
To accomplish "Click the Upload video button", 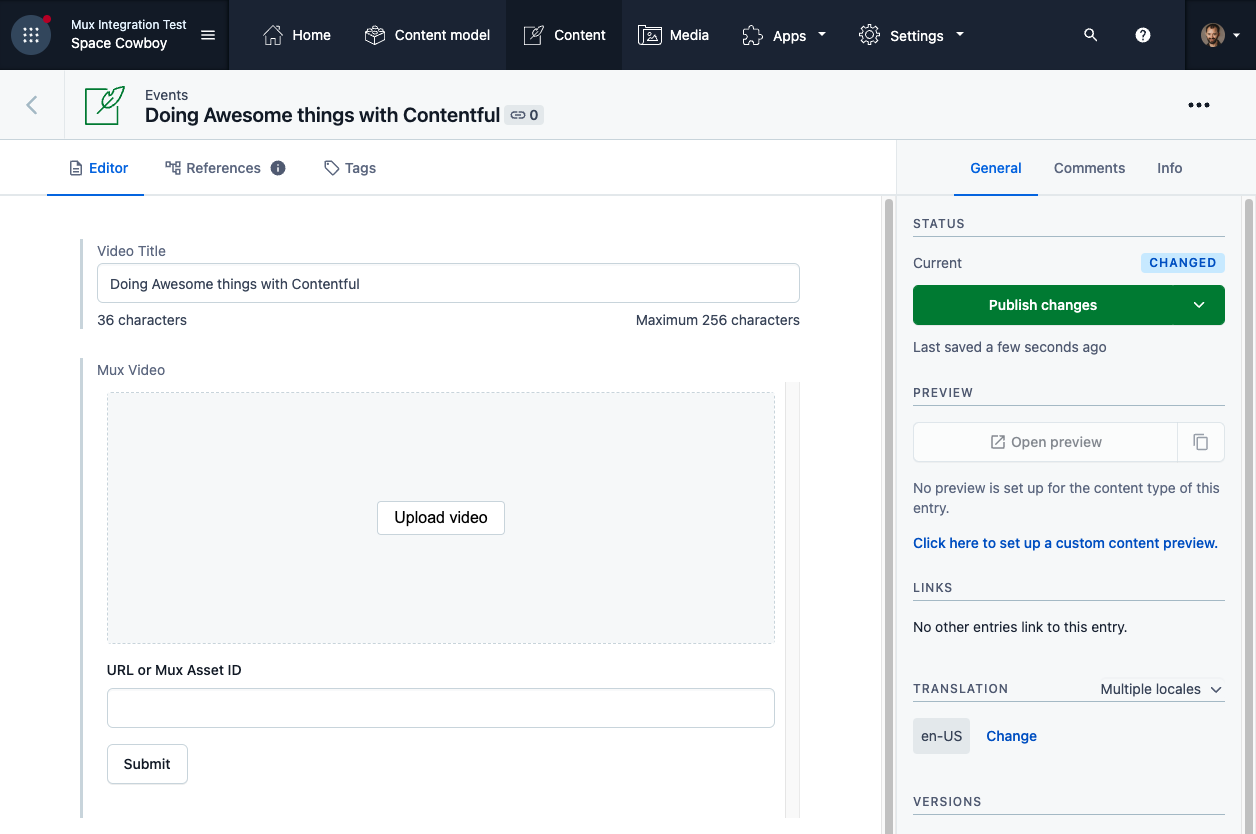I will point(441,518).
